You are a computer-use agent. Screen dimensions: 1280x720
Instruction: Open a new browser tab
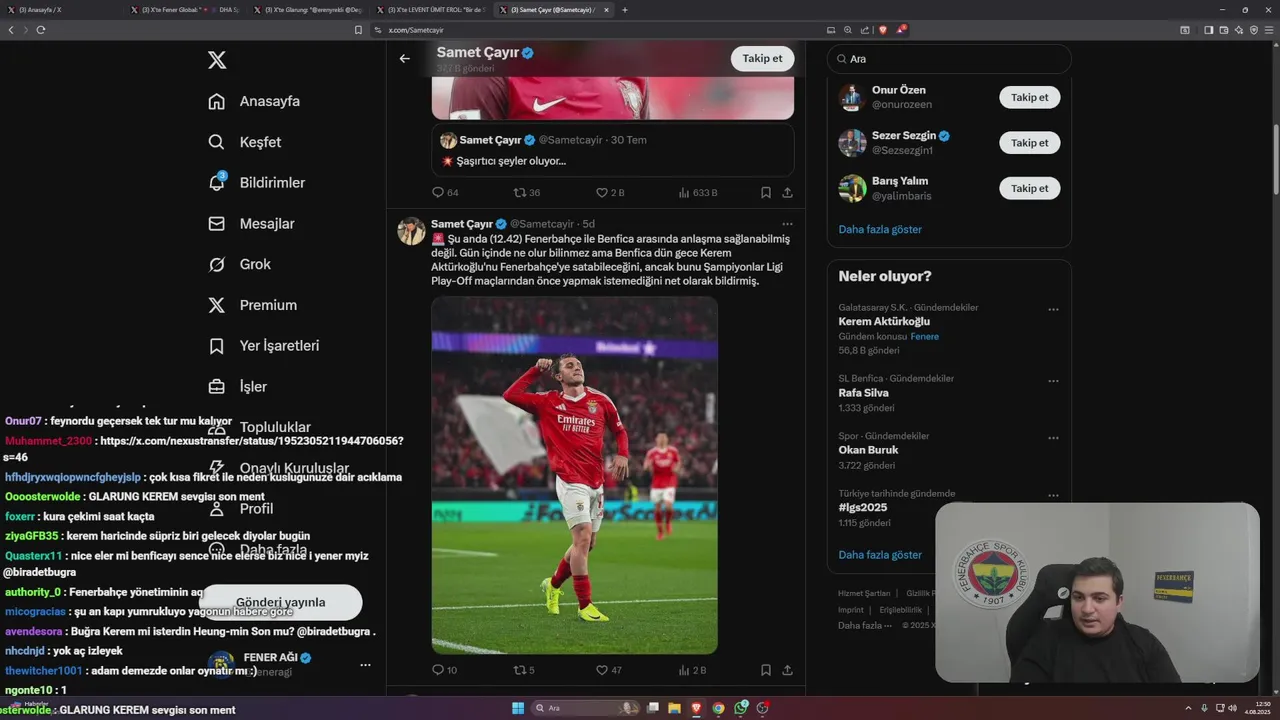point(625,10)
